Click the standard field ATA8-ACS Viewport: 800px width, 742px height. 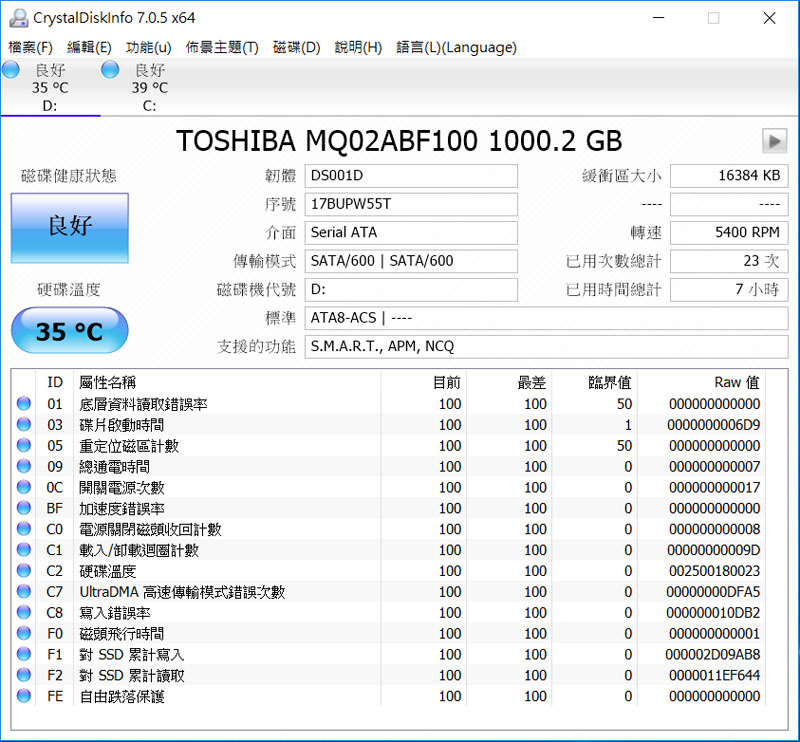pos(546,318)
